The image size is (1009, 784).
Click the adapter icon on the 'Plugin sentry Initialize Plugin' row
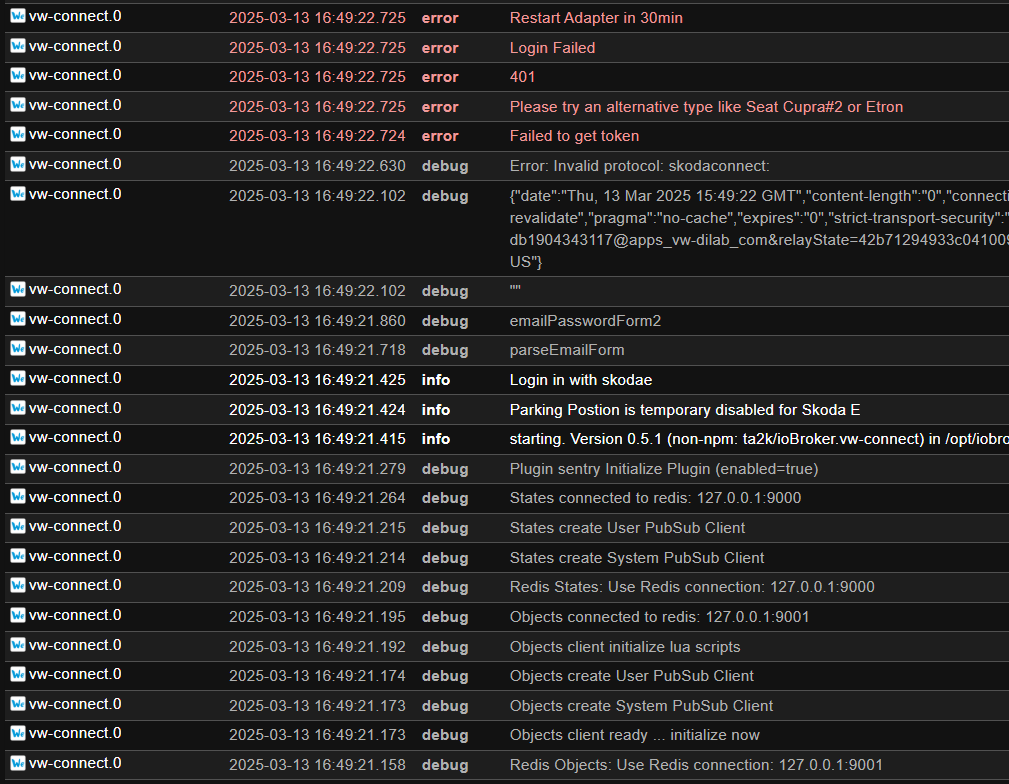tap(18, 468)
